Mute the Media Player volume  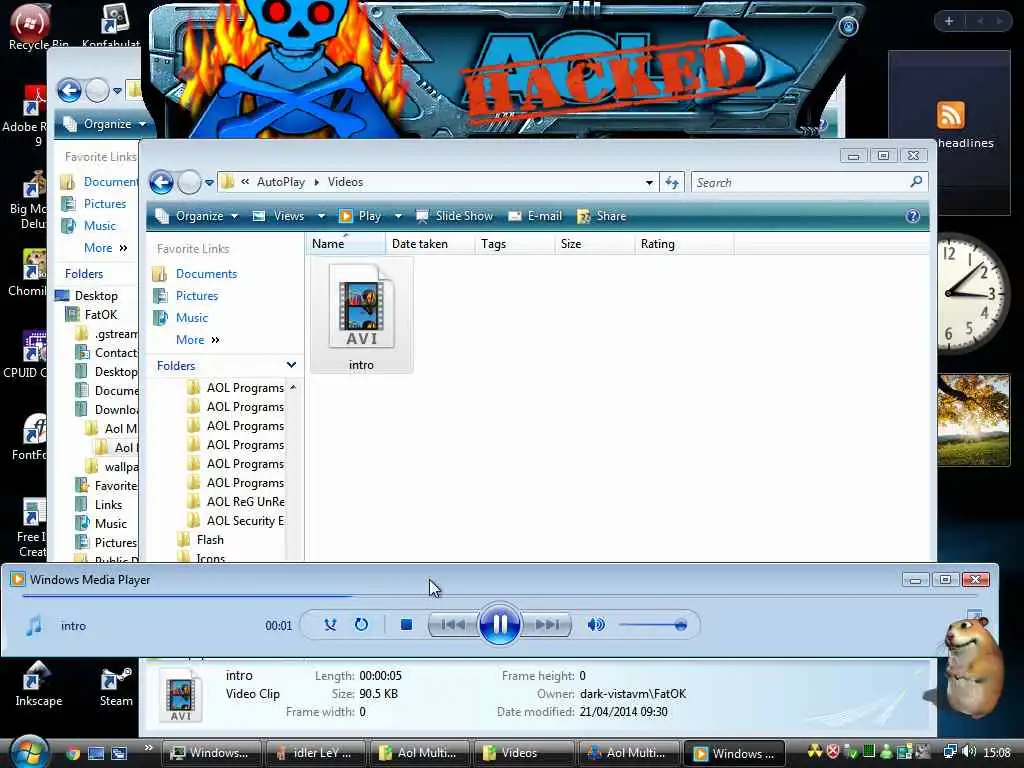[596, 625]
